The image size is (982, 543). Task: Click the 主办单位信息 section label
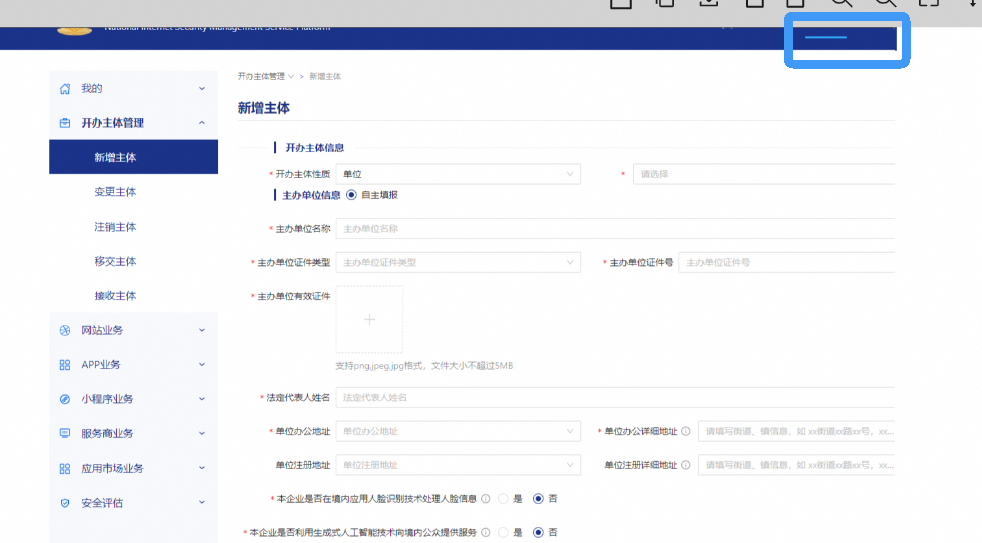click(311, 195)
